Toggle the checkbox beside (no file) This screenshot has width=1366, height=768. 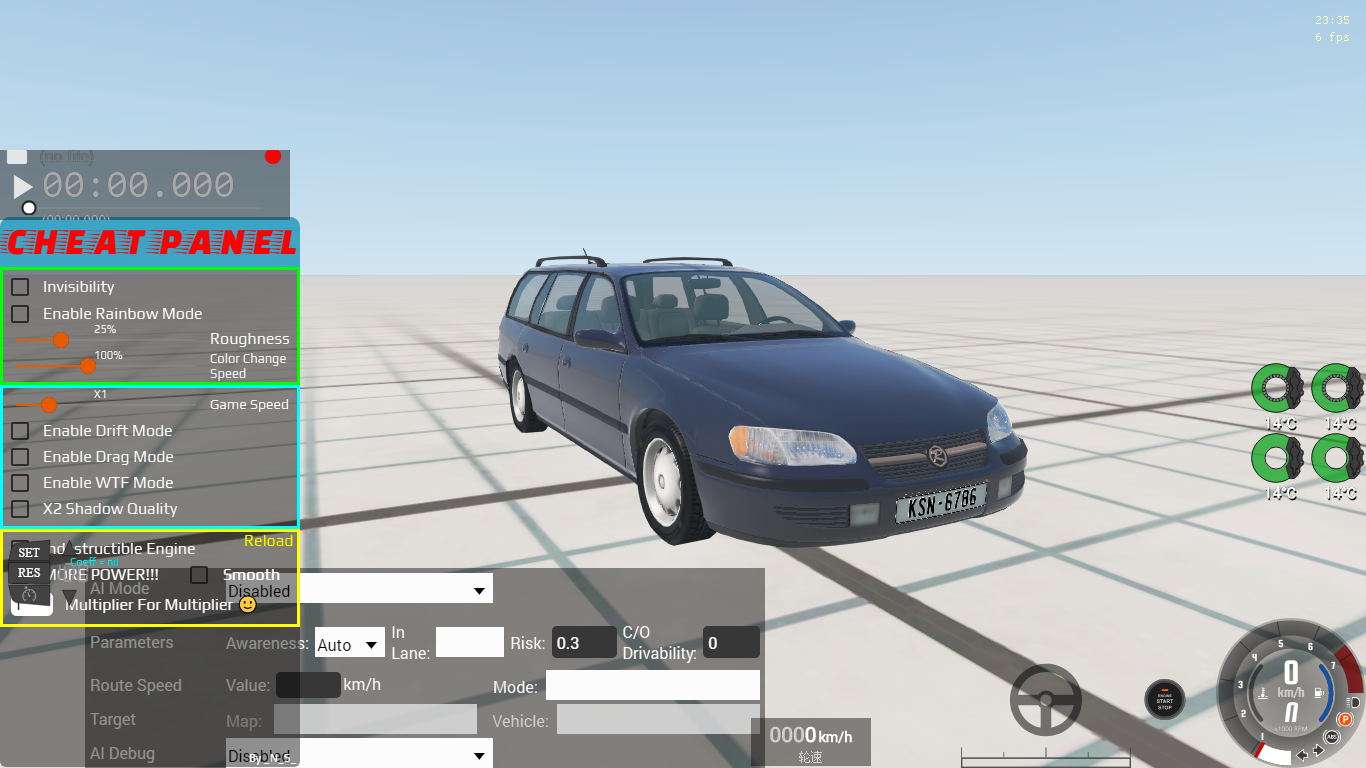point(17,156)
